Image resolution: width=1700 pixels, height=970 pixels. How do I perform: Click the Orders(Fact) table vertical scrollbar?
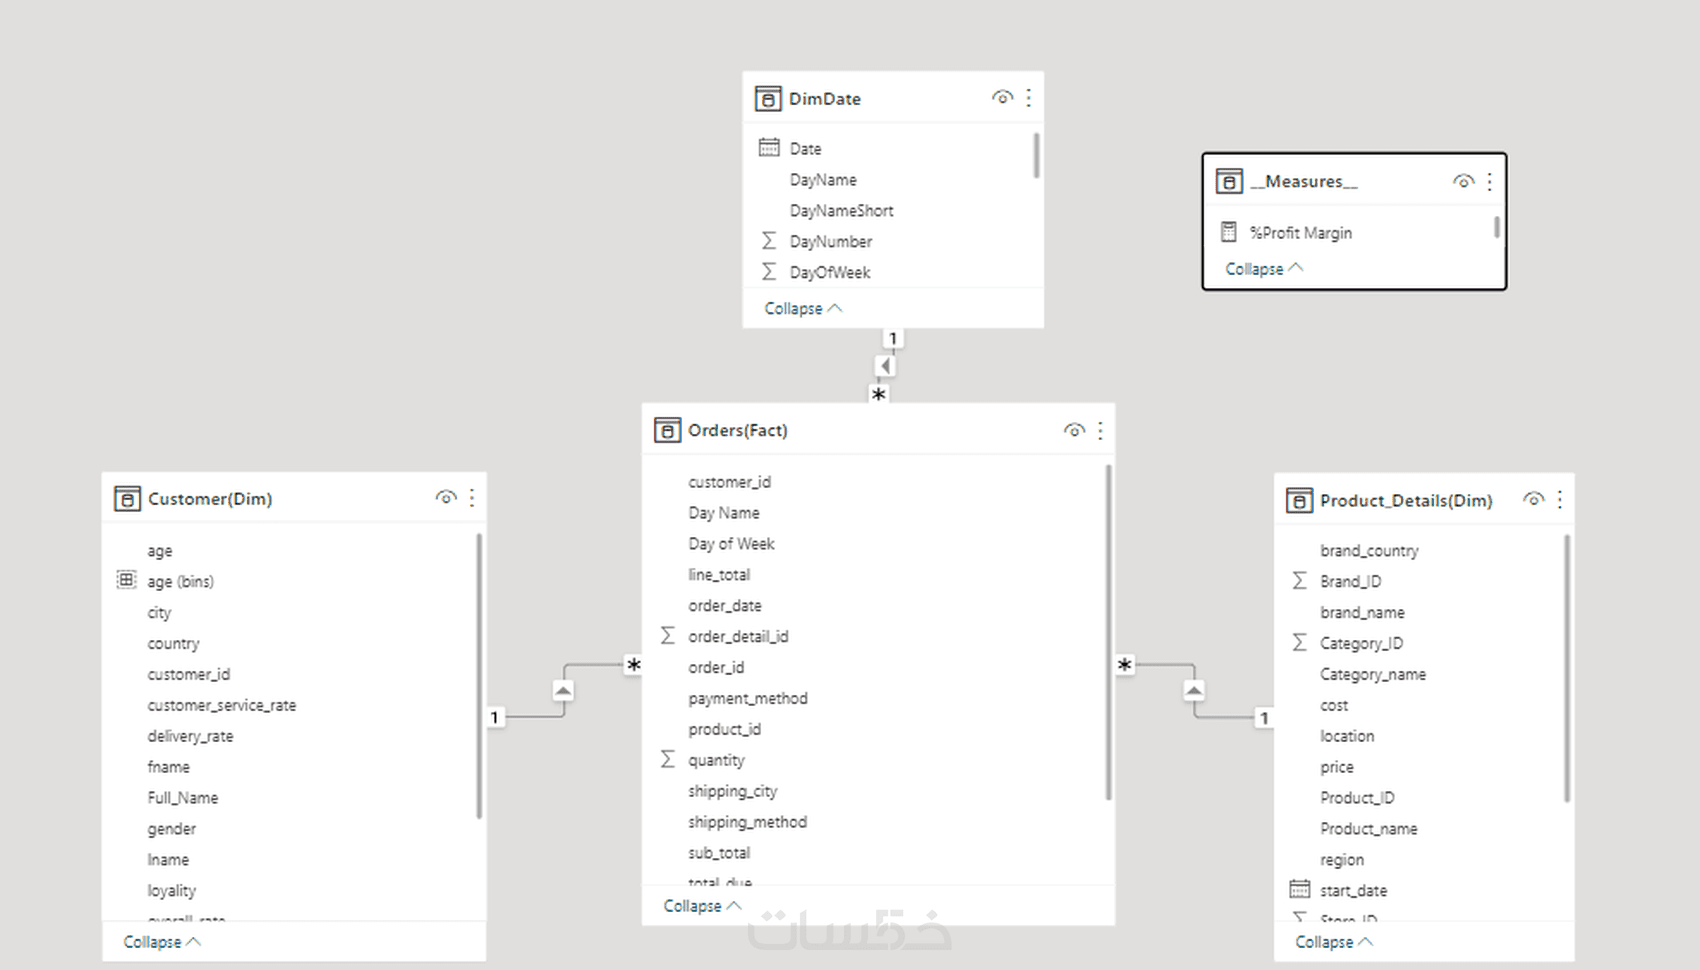coord(1108,630)
